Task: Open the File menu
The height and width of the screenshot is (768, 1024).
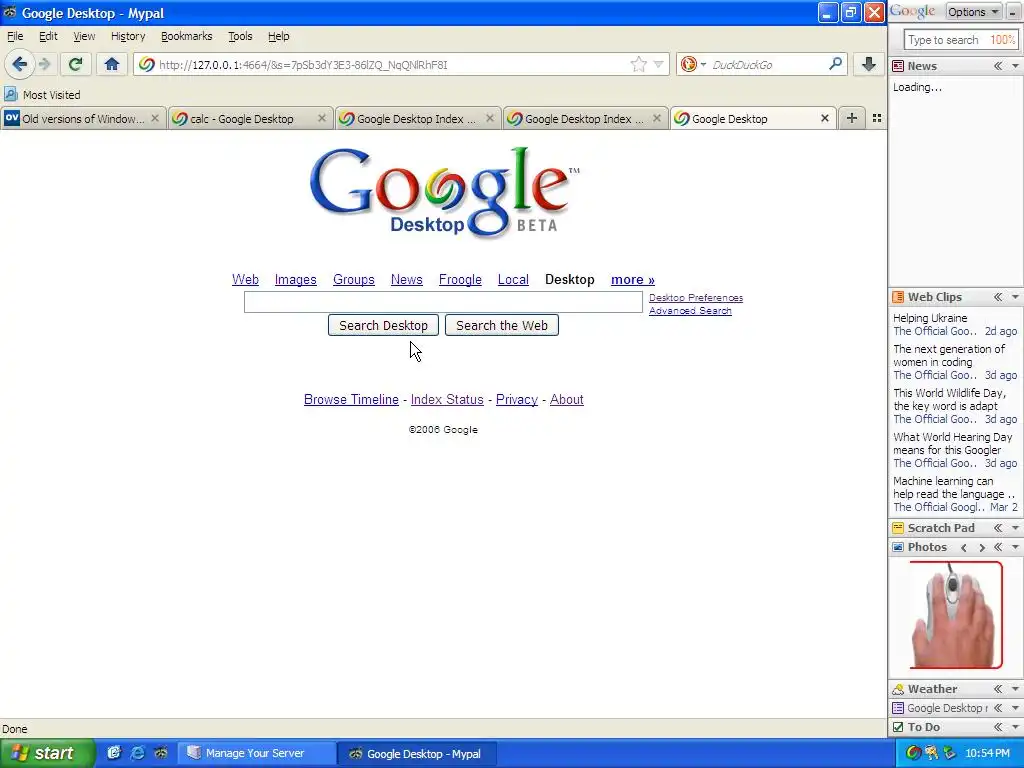Action: (15, 36)
